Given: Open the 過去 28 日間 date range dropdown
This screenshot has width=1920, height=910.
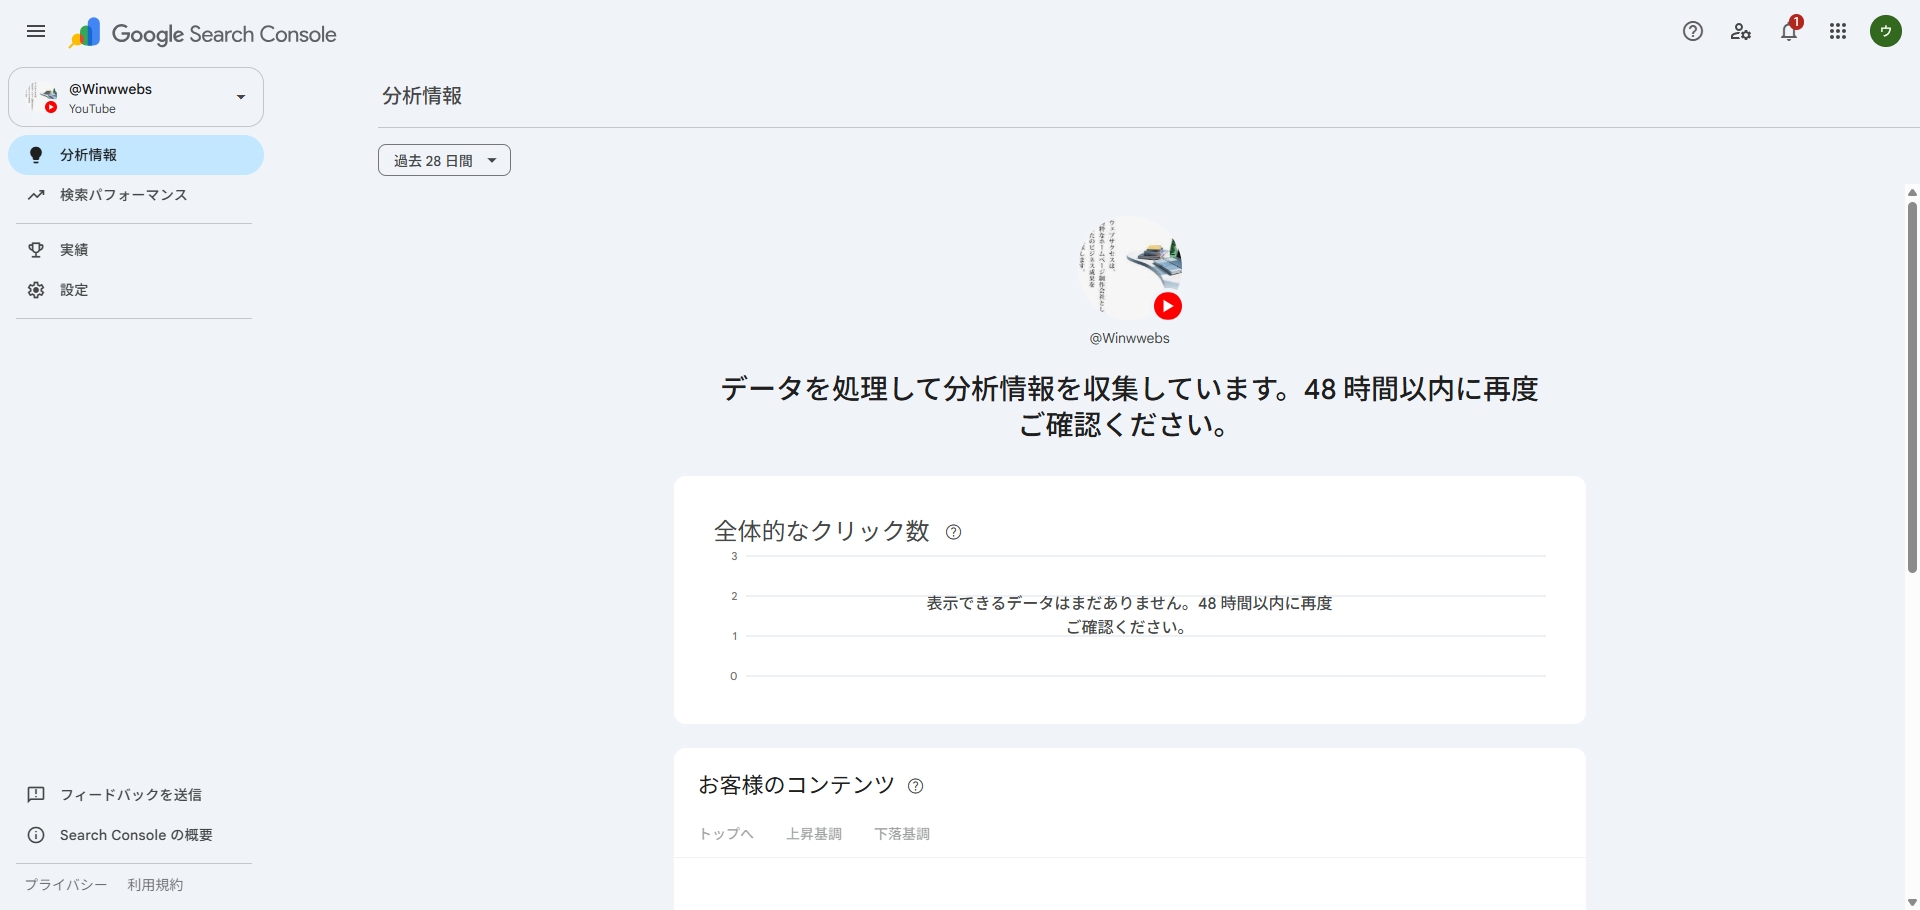Looking at the screenshot, I should coord(444,160).
